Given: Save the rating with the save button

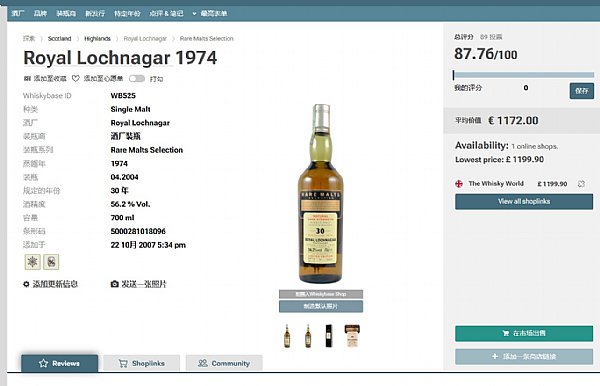Looking at the screenshot, I should [582, 91].
